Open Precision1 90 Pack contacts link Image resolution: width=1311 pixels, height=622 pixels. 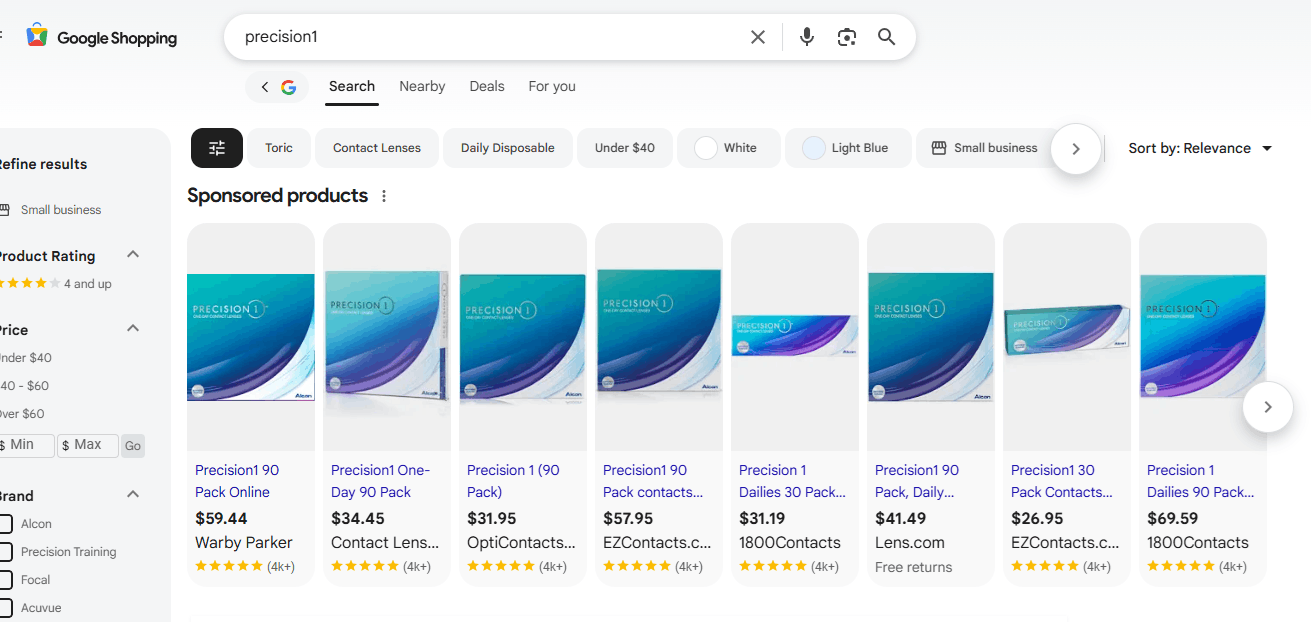(653, 481)
